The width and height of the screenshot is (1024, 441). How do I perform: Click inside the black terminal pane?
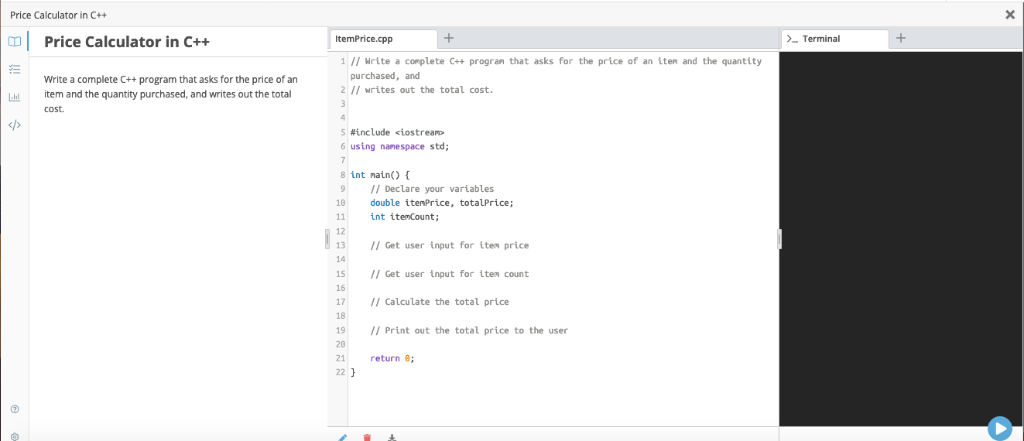click(901, 238)
